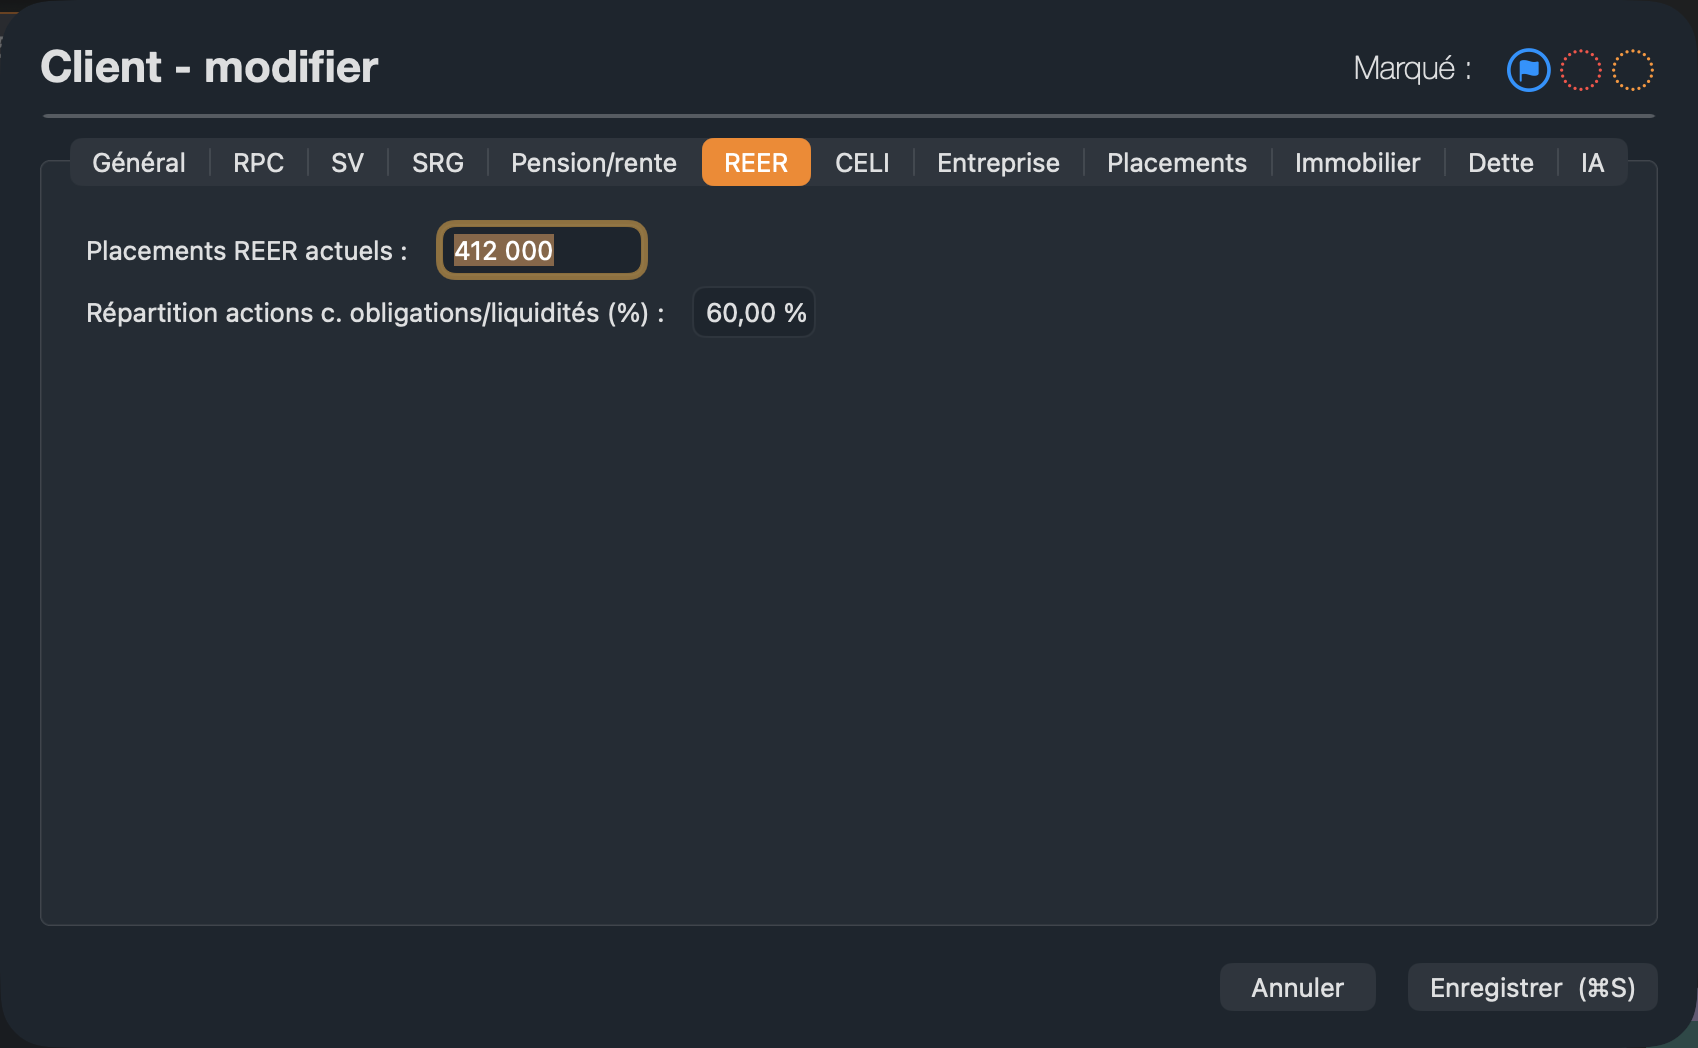1698x1048 pixels.
Task: Click the Client - modifier title
Action: [209, 67]
